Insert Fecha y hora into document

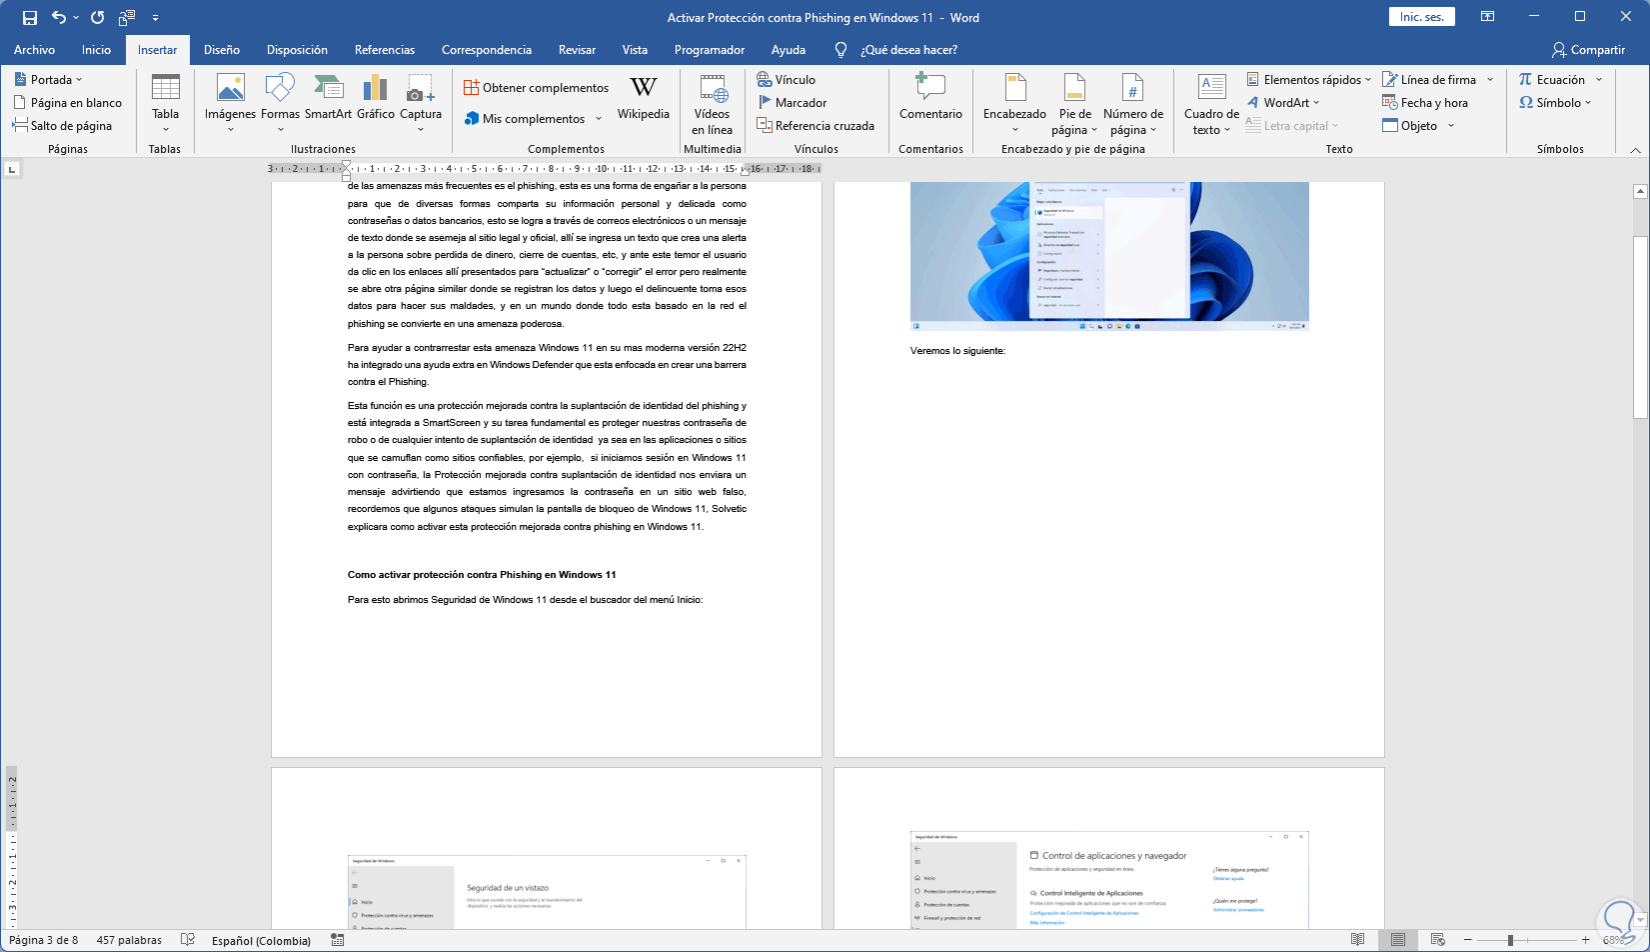coord(1425,103)
